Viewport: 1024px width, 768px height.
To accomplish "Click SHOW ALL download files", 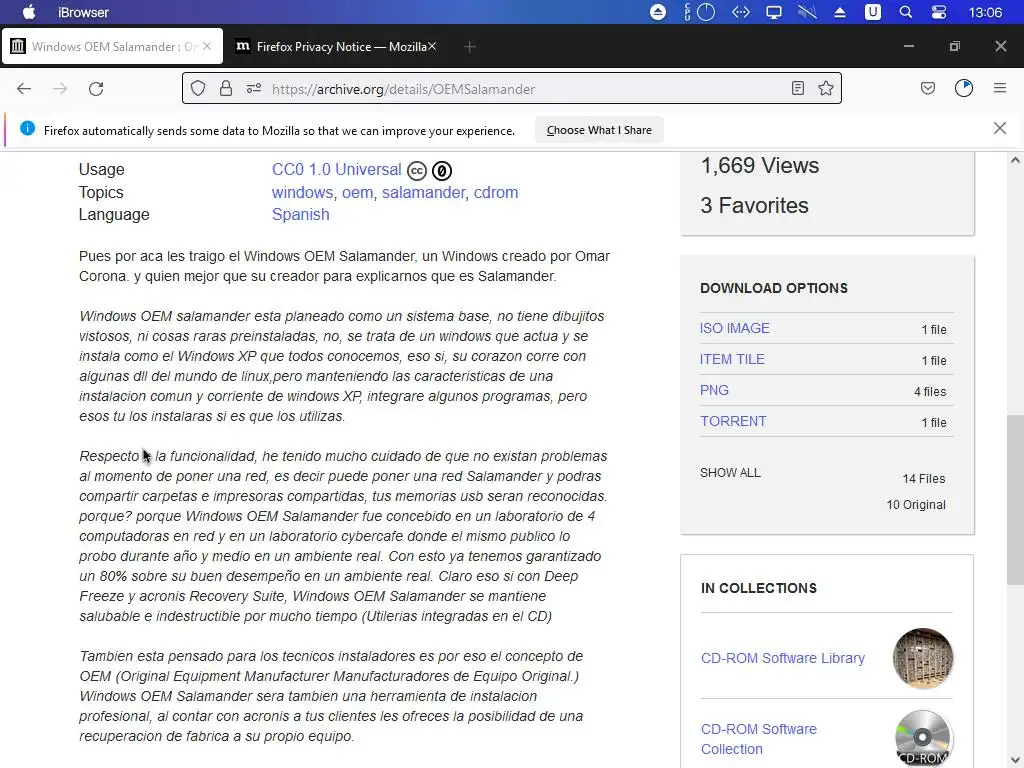I will (x=730, y=473).
